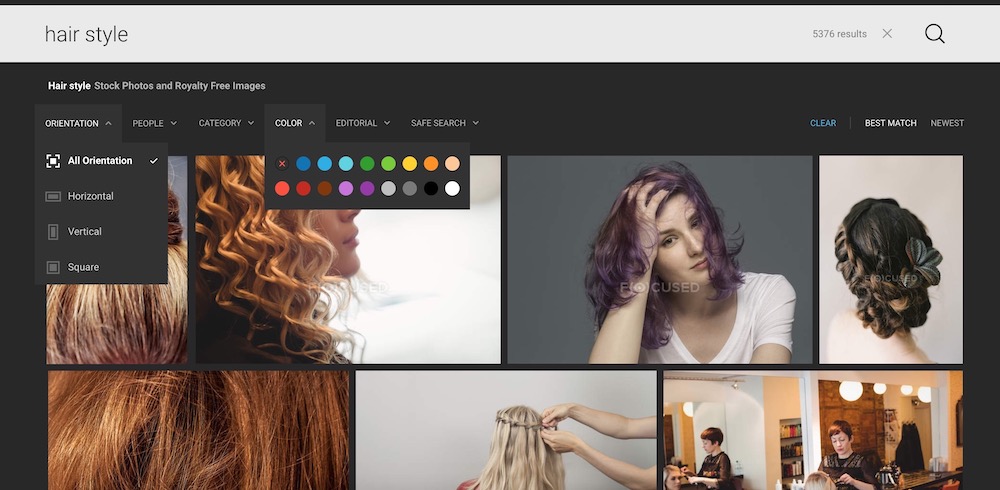Open the Category filter dropdown
1000x490 pixels.
point(226,123)
